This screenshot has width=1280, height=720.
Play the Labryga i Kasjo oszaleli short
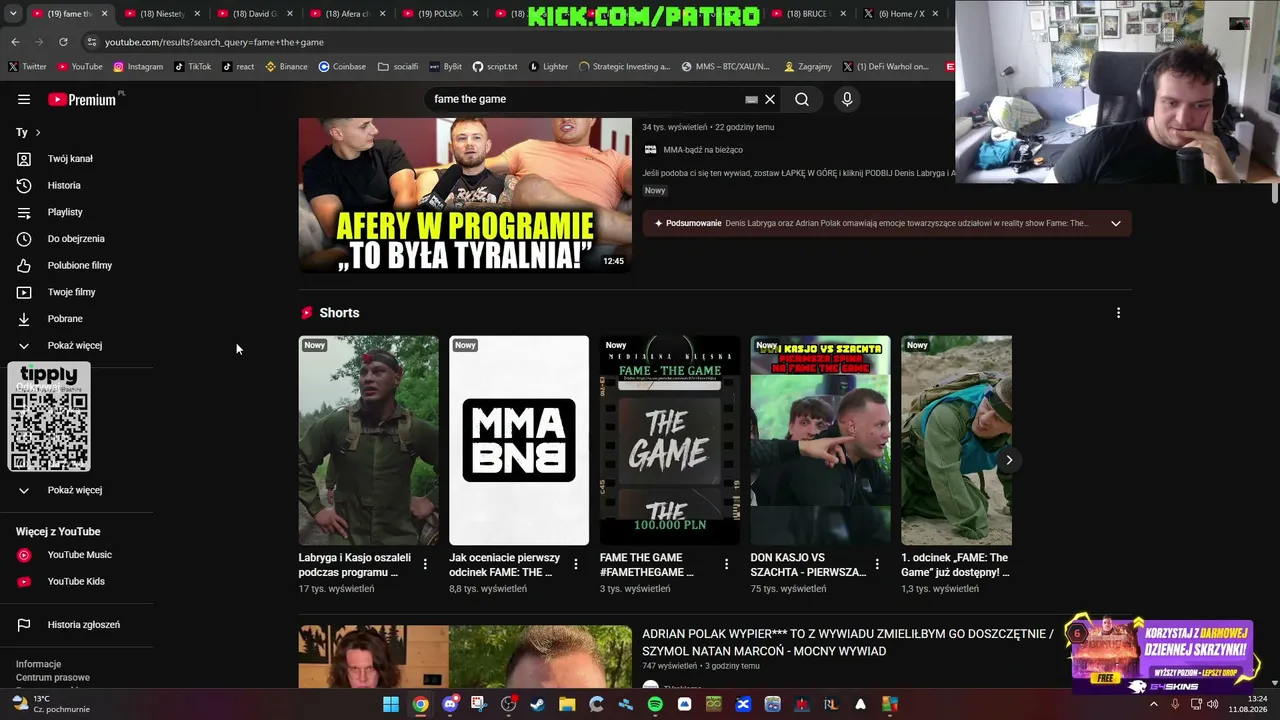368,440
